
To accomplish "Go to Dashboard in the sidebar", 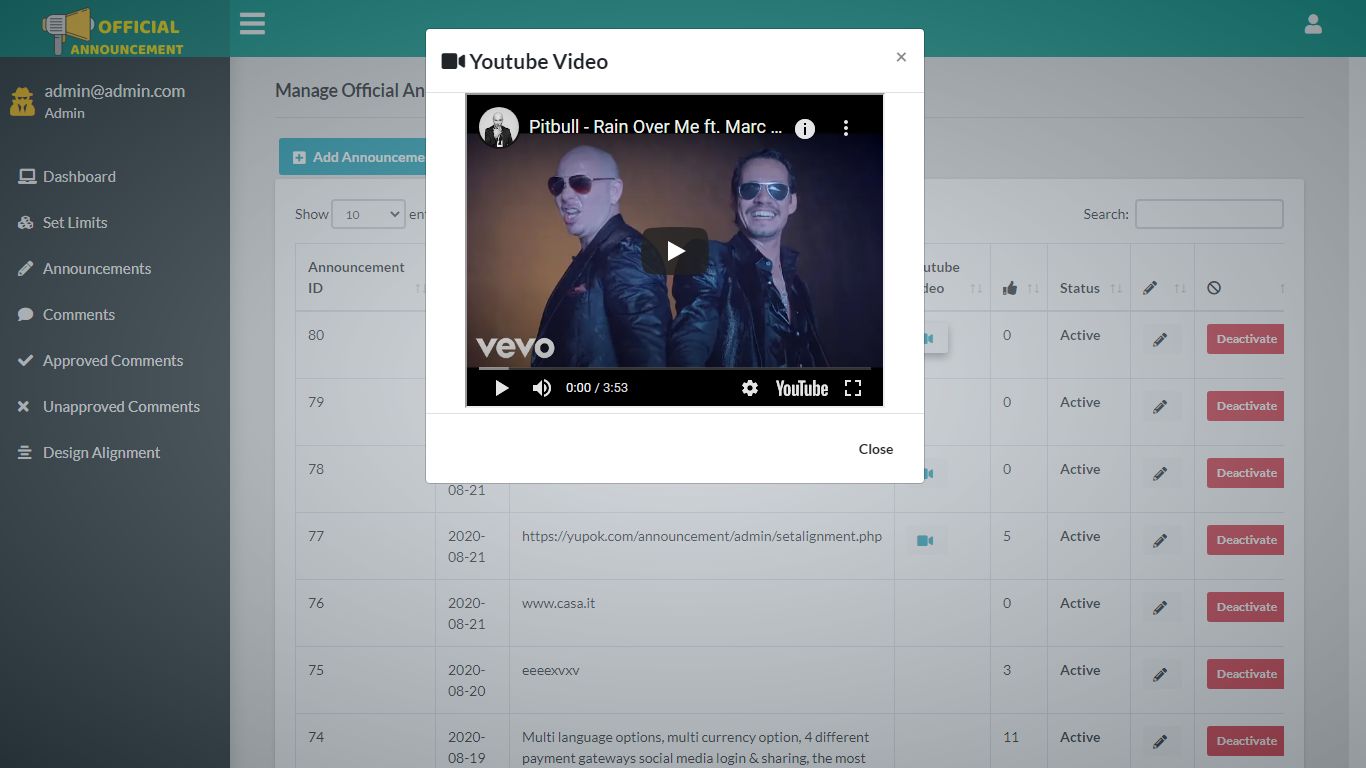I will click(x=78, y=176).
